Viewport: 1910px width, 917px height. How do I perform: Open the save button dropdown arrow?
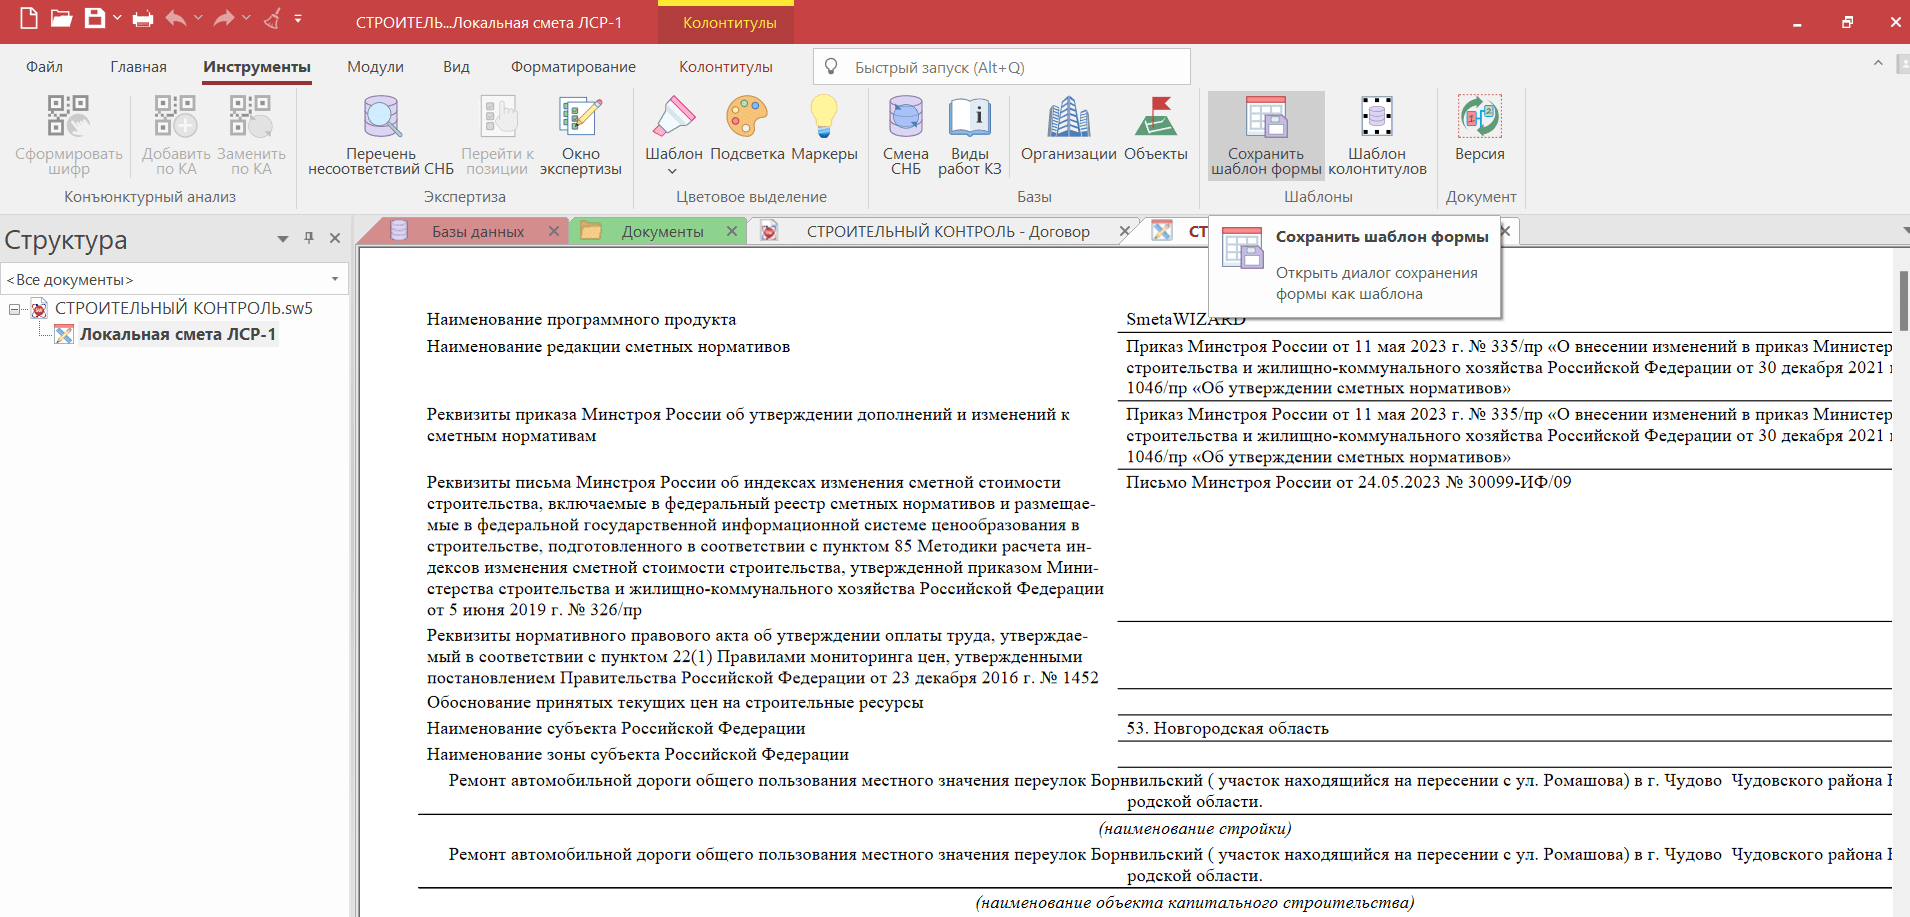[117, 18]
